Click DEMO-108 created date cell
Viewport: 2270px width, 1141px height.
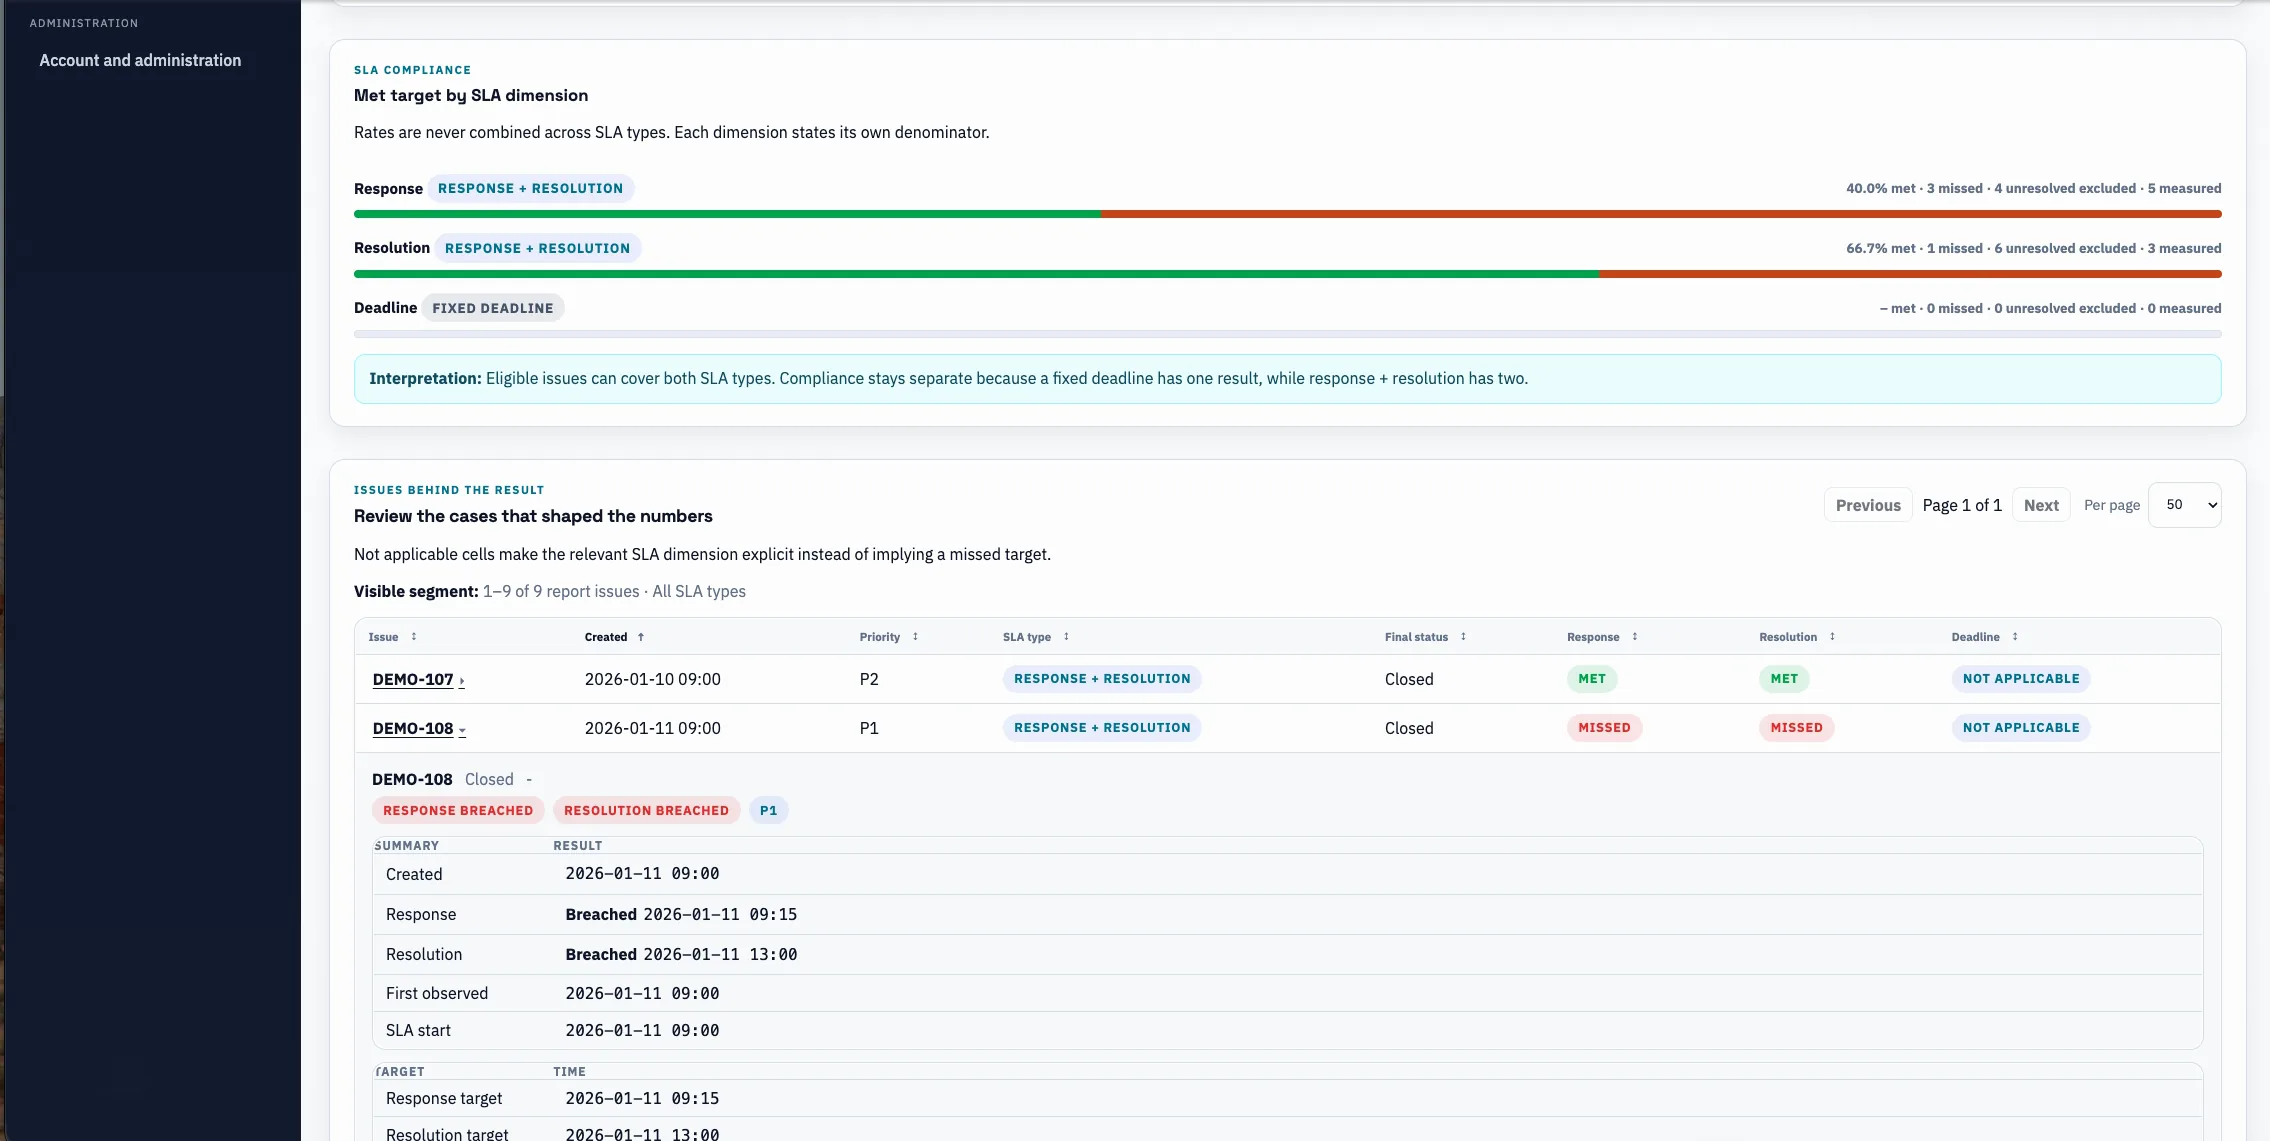652,729
